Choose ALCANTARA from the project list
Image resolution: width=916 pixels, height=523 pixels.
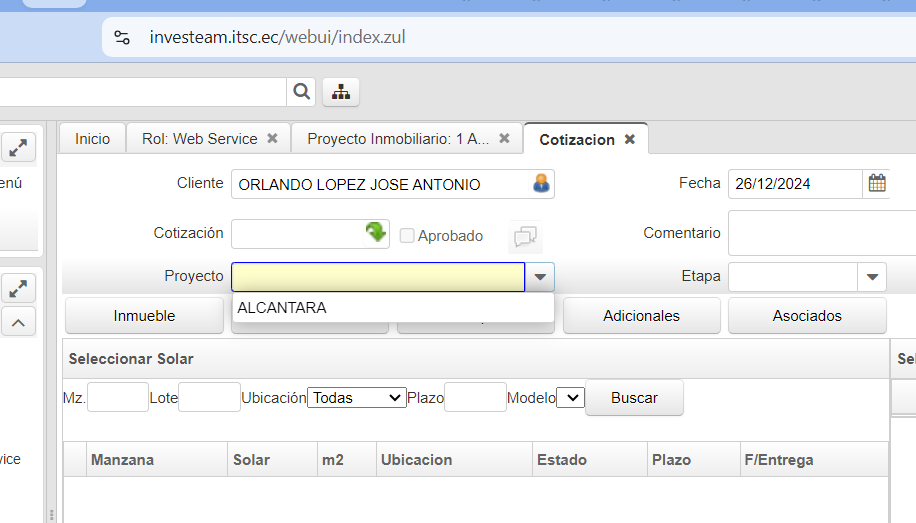282,308
